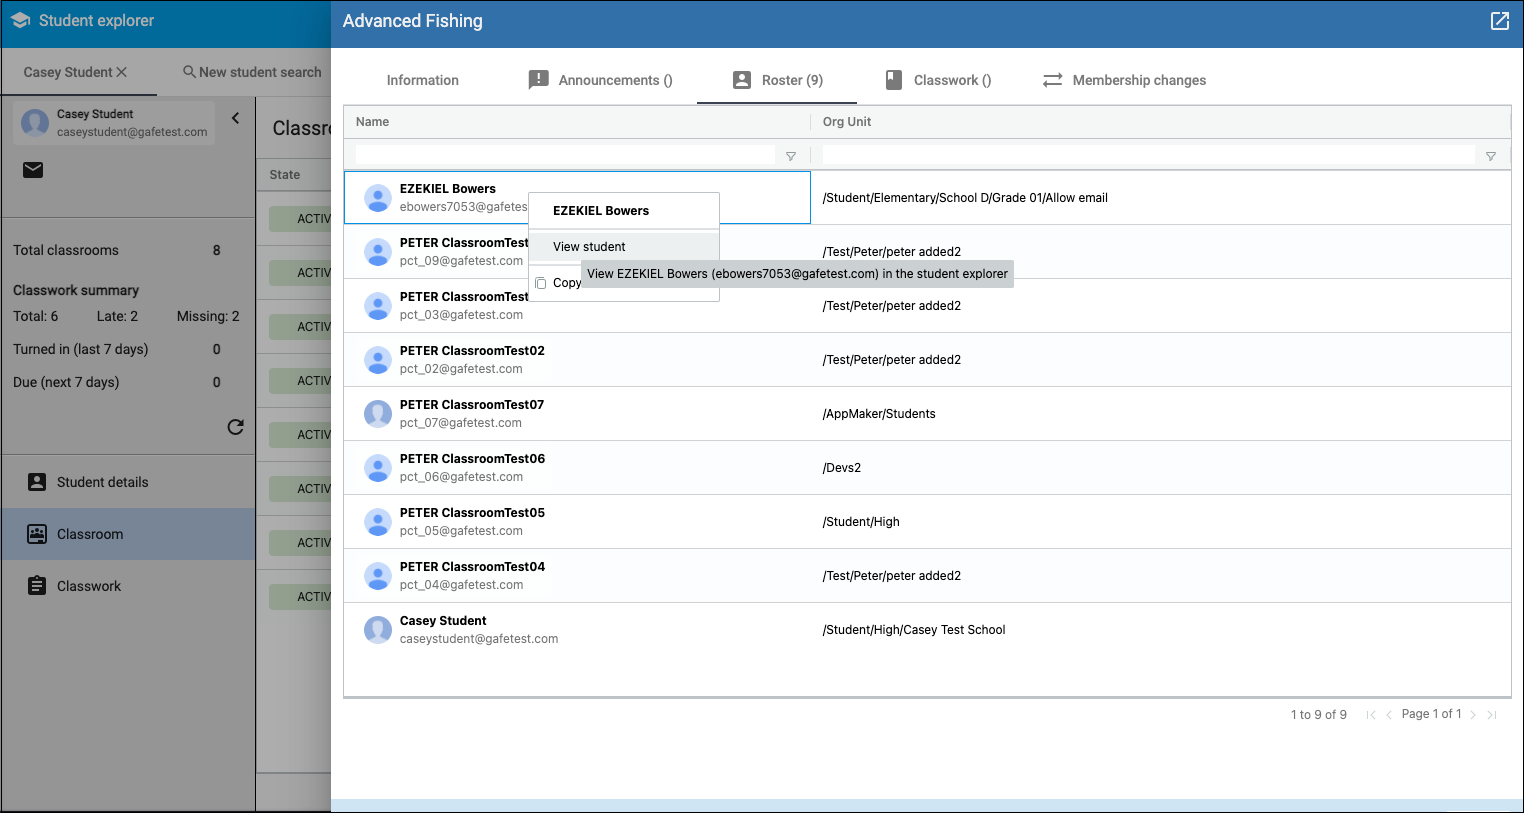Click the email envelope icon for Casey Student
This screenshot has height=813, width=1524.
click(x=33, y=169)
